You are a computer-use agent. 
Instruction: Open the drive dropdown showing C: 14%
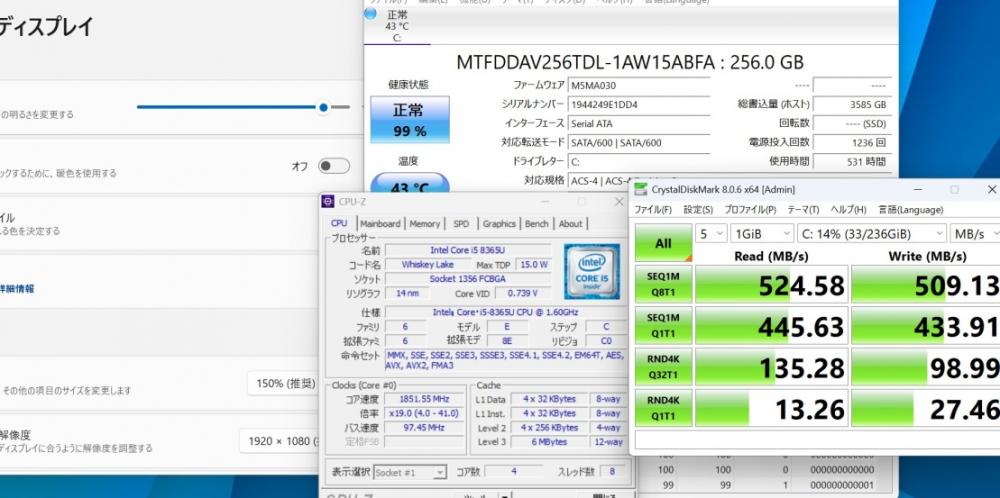click(871, 234)
